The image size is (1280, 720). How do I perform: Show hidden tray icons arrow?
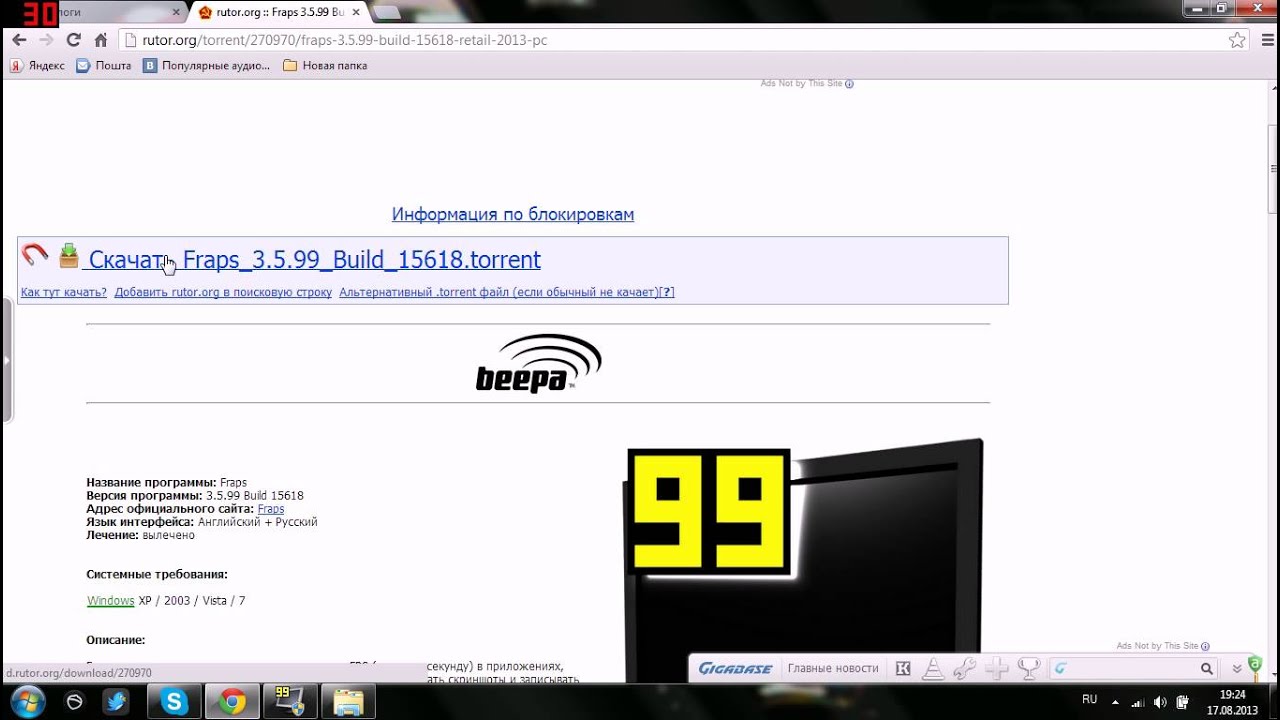click(x=1115, y=701)
